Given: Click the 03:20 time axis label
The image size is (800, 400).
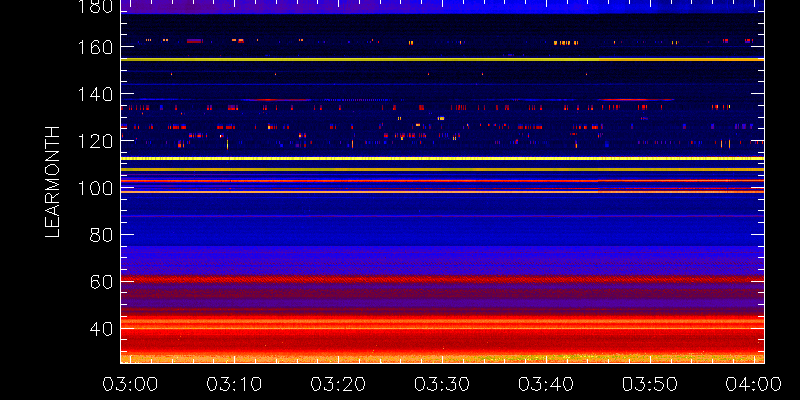Looking at the screenshot, I should (x=338, y=384).
